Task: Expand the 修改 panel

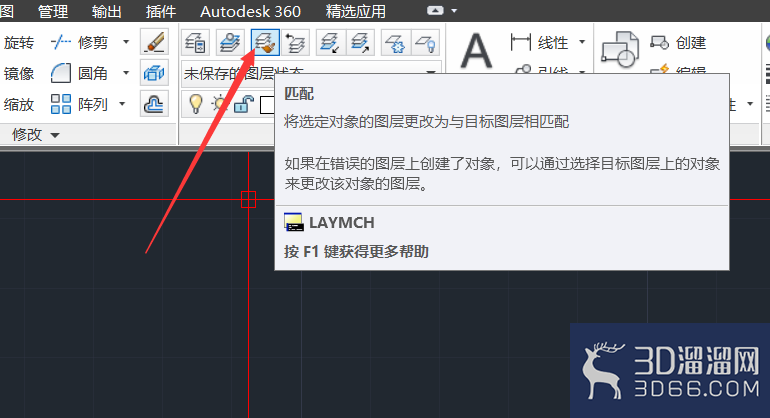Action: pos(36,135)
